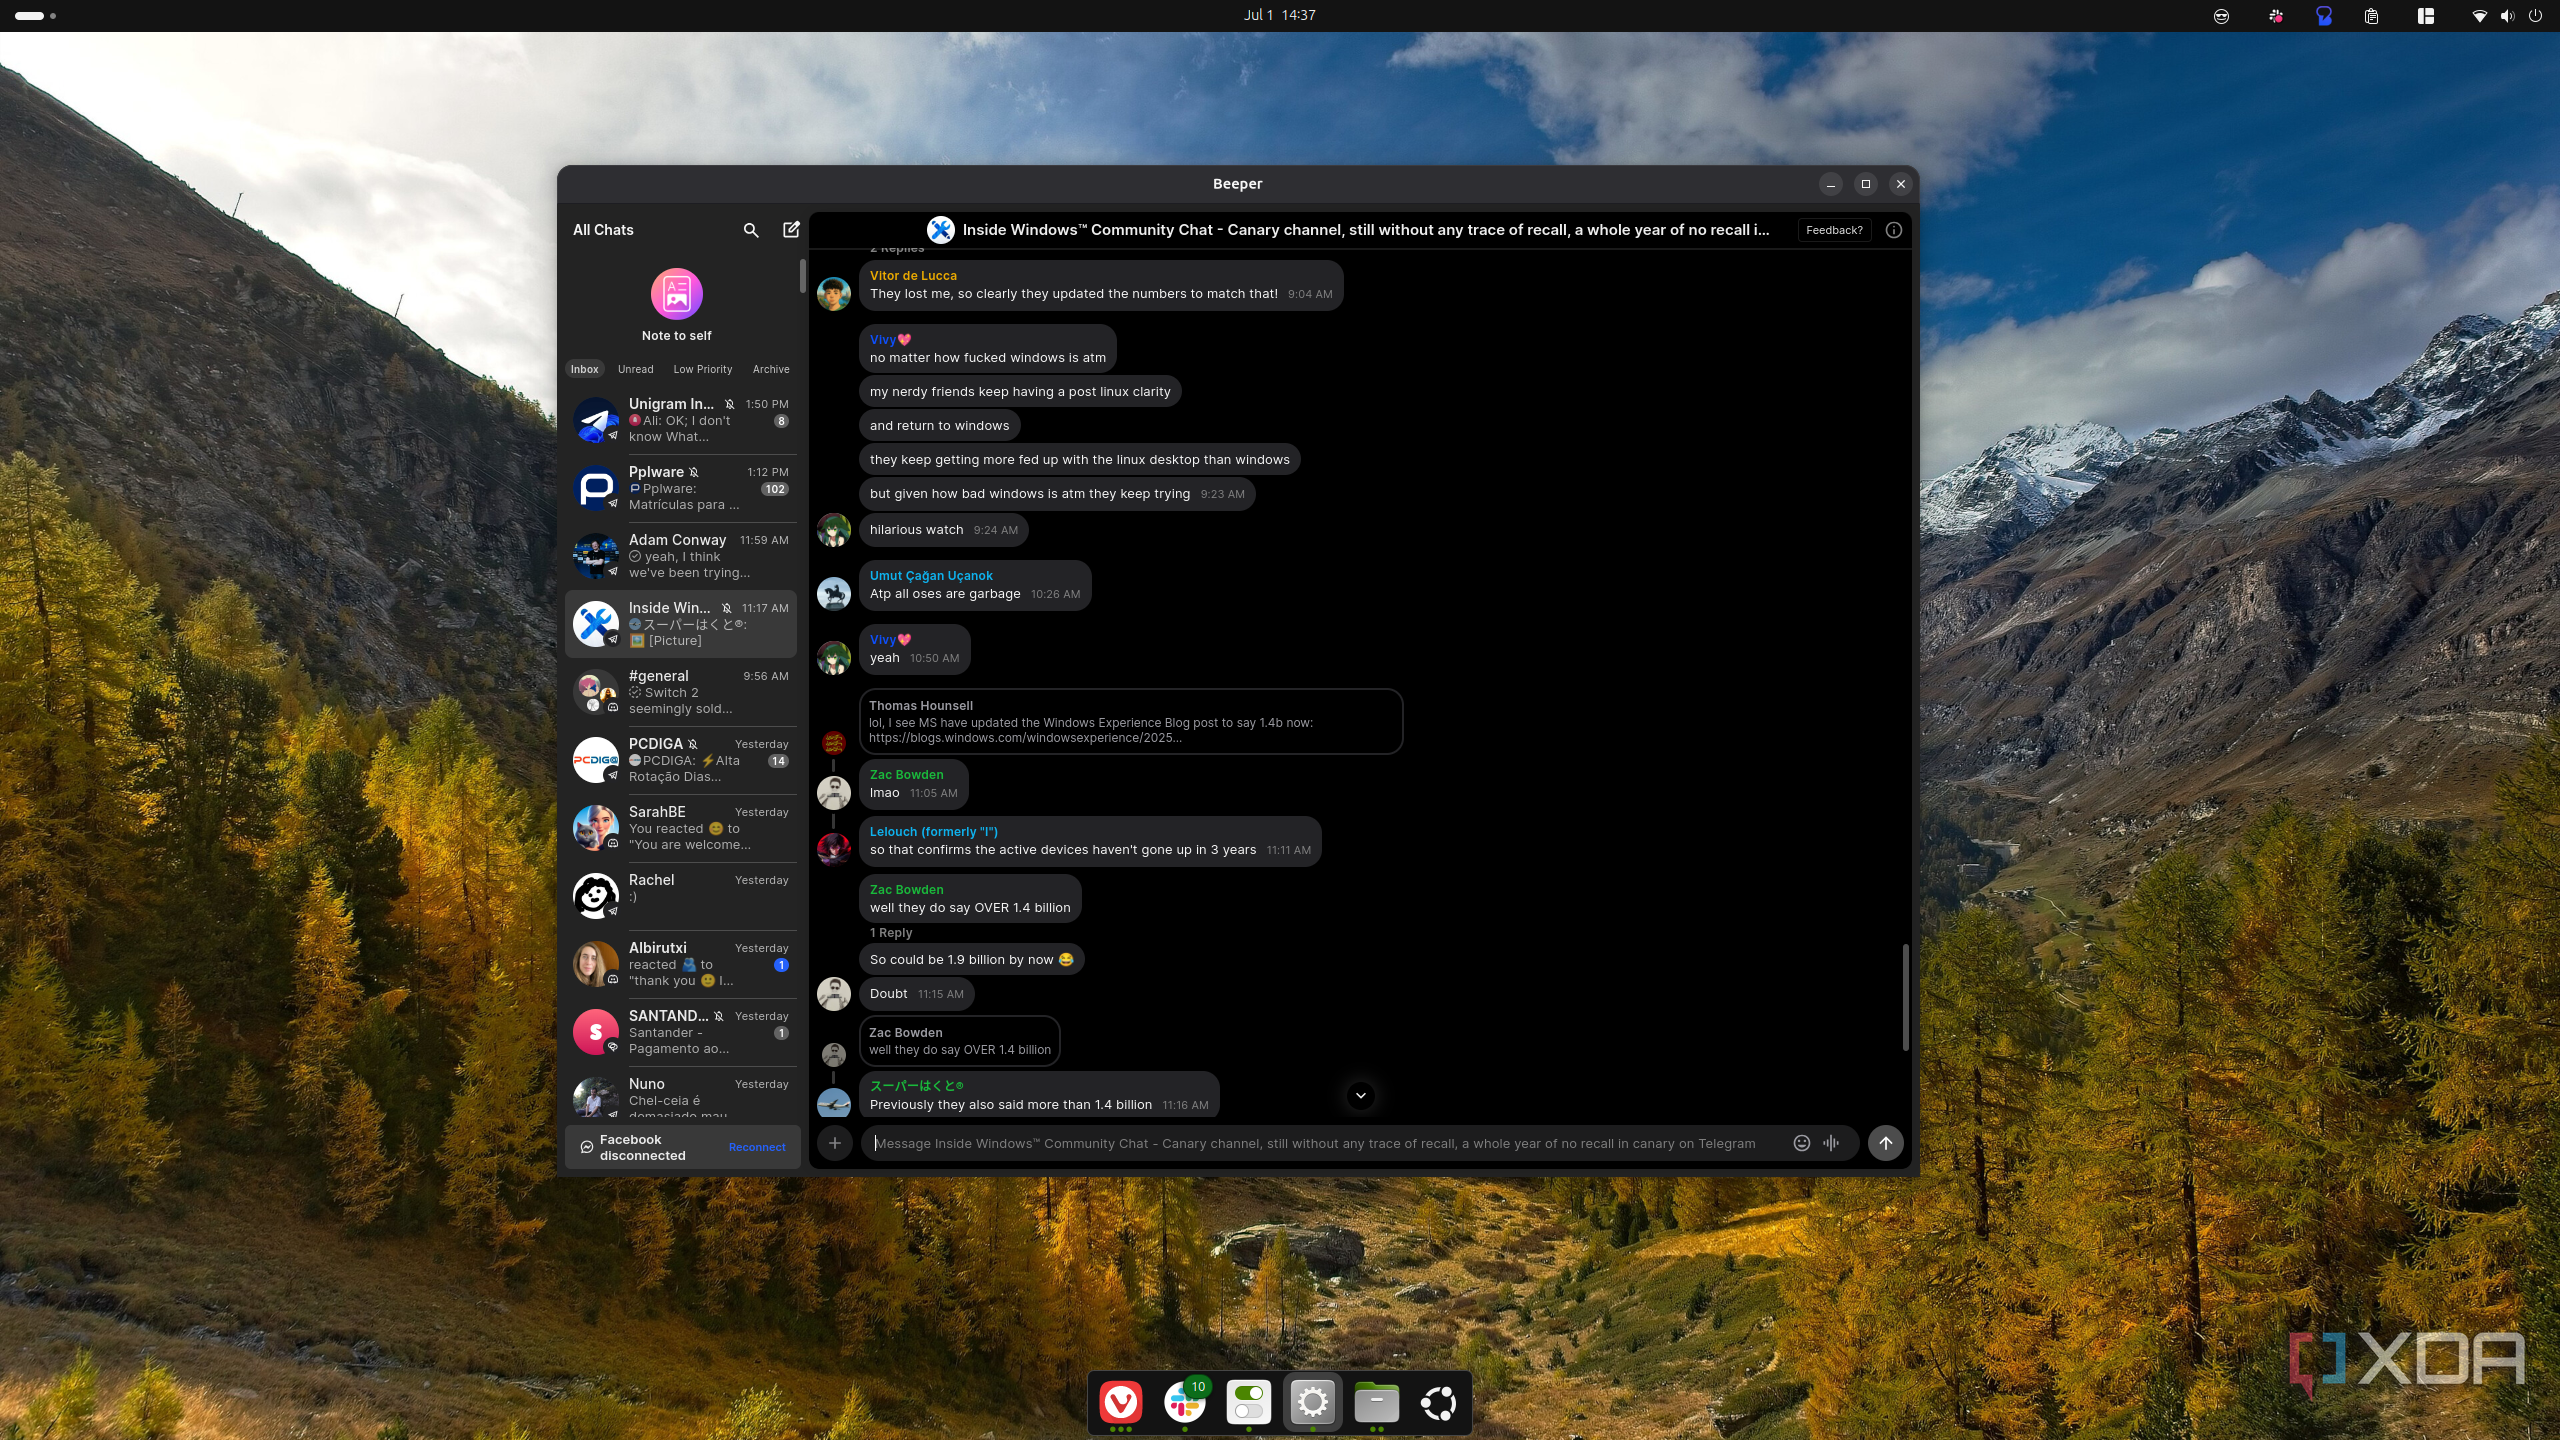Open the Ubuntu logo app in dock
This screenshot has height=1440, width=2560.
[1440, 1402]
